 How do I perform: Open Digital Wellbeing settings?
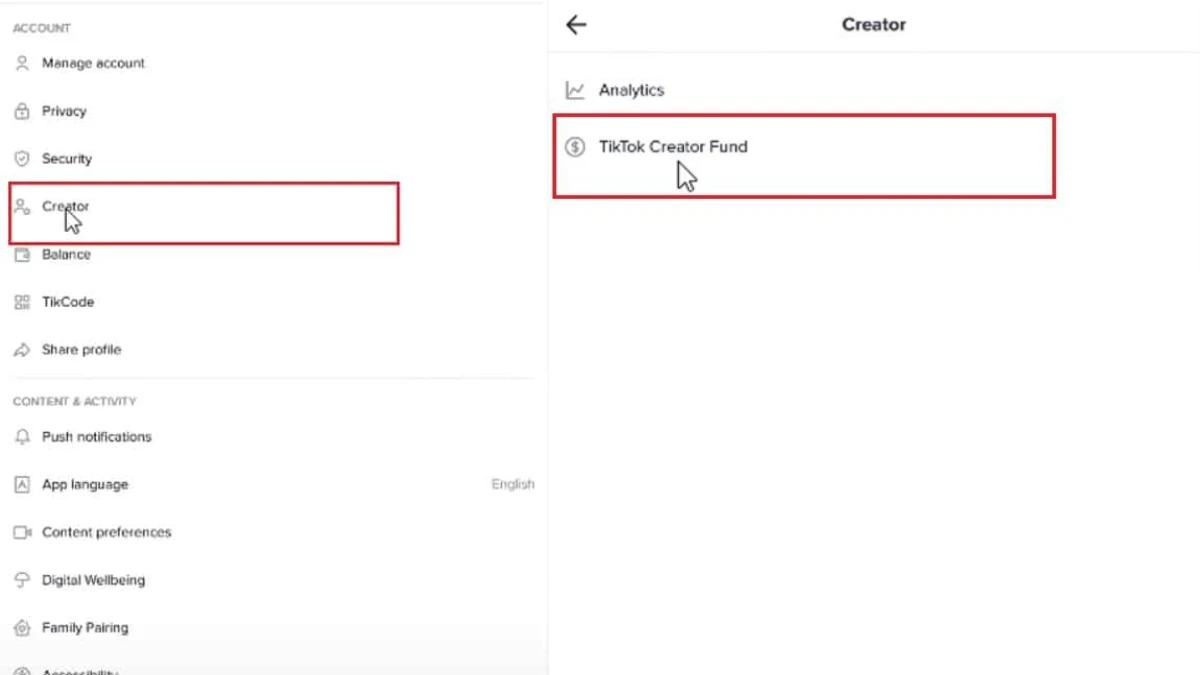(x=273, y=580)
